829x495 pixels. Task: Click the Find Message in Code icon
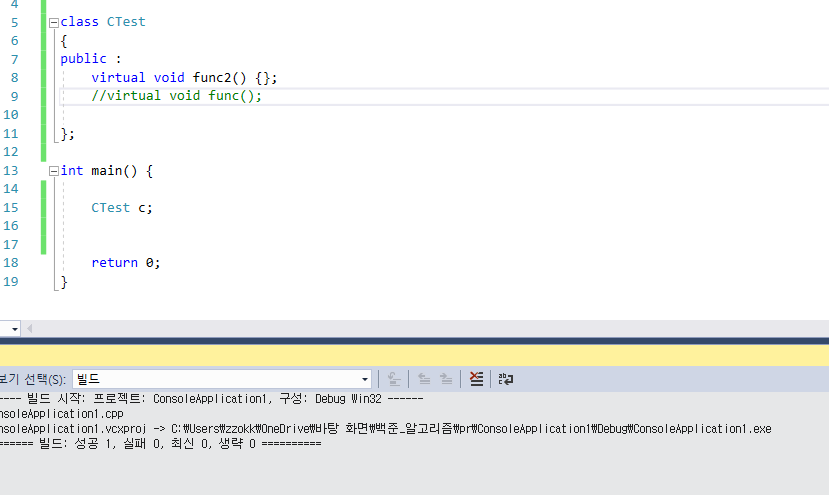point(394,379)
